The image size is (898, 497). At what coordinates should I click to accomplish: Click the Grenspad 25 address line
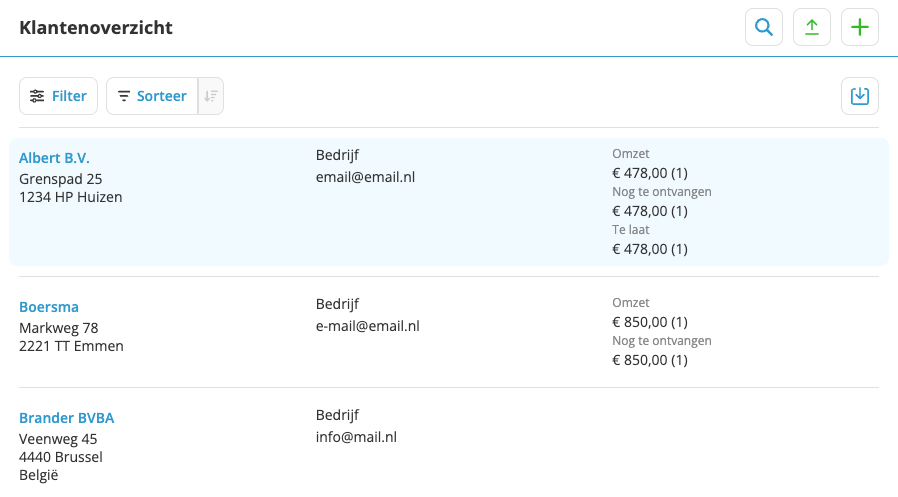pos(61,179)
